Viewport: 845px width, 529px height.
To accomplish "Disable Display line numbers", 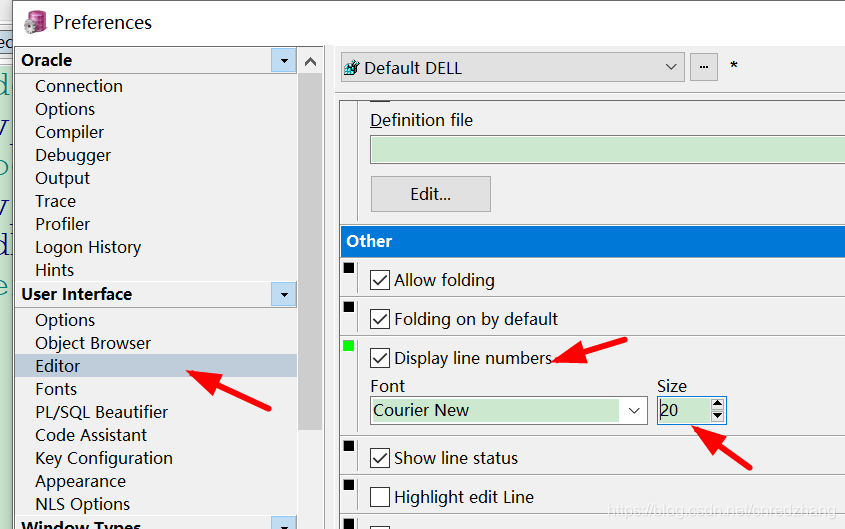I will (380, 358).
